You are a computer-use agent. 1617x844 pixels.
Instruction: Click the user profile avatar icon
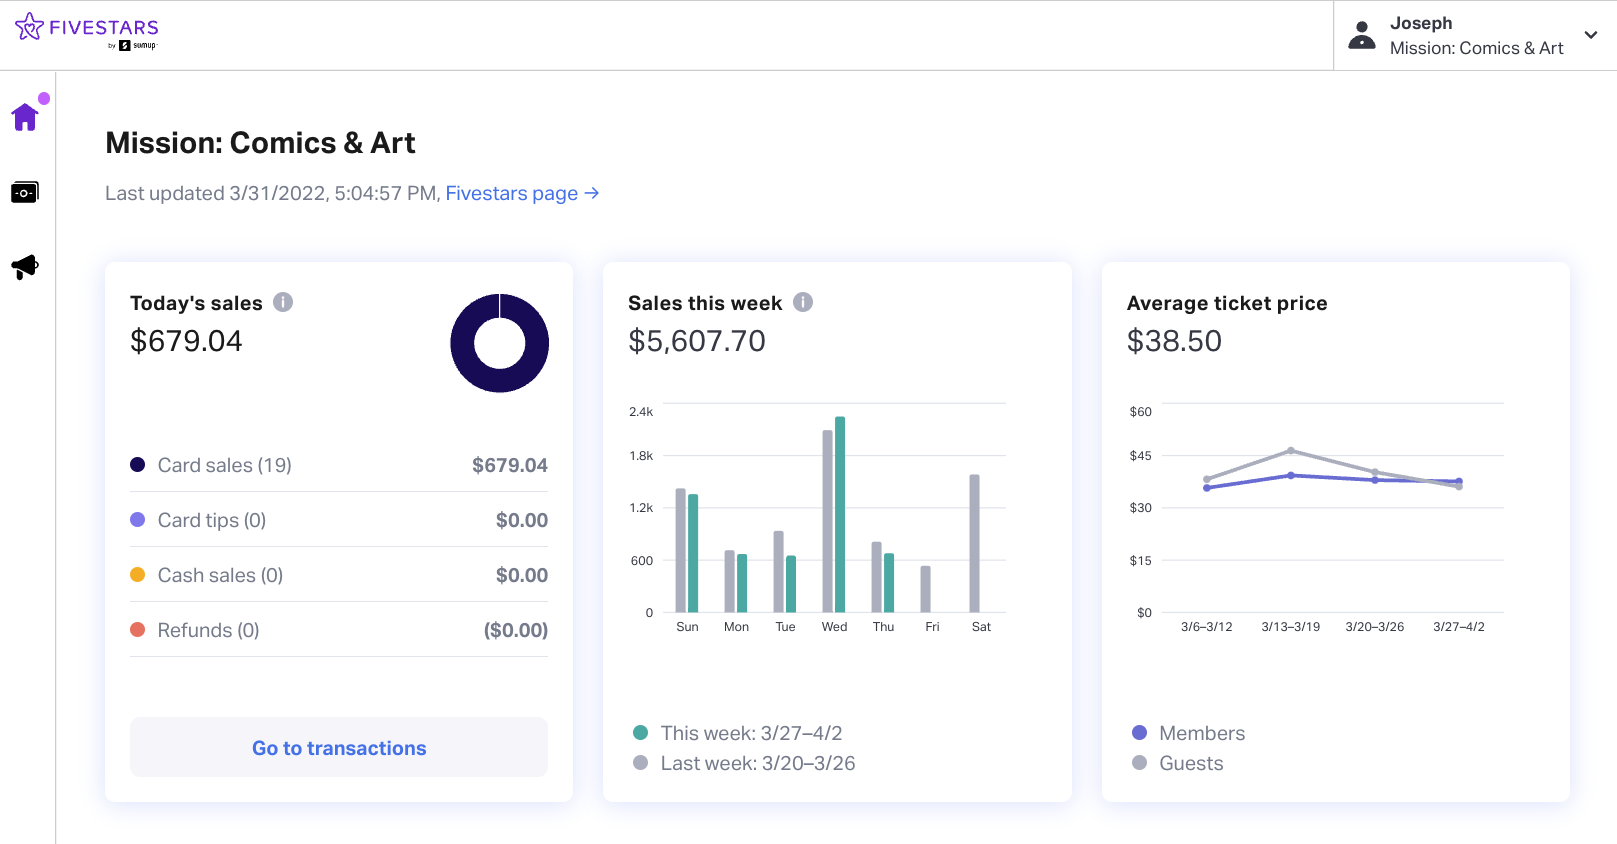coord(1362,35)
